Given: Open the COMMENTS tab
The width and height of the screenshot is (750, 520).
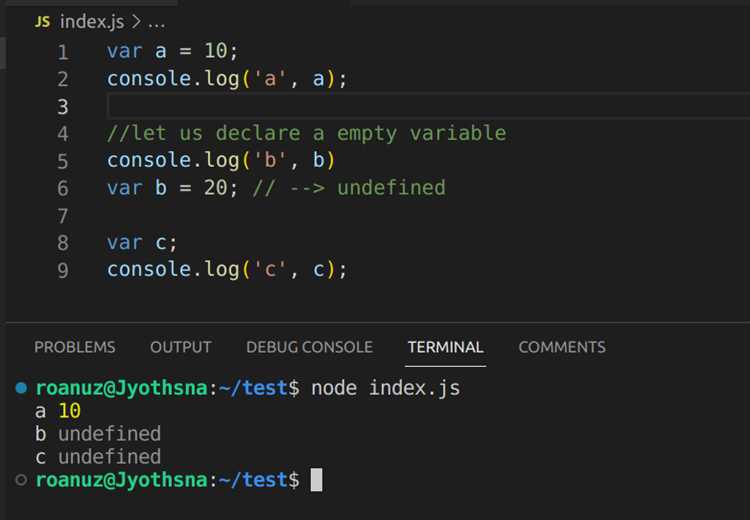Looking at the screenshot, I should tap(562, 347).
